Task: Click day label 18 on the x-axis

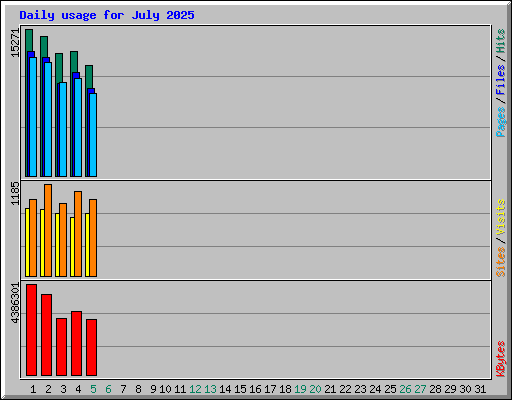Action: (285, 389)
